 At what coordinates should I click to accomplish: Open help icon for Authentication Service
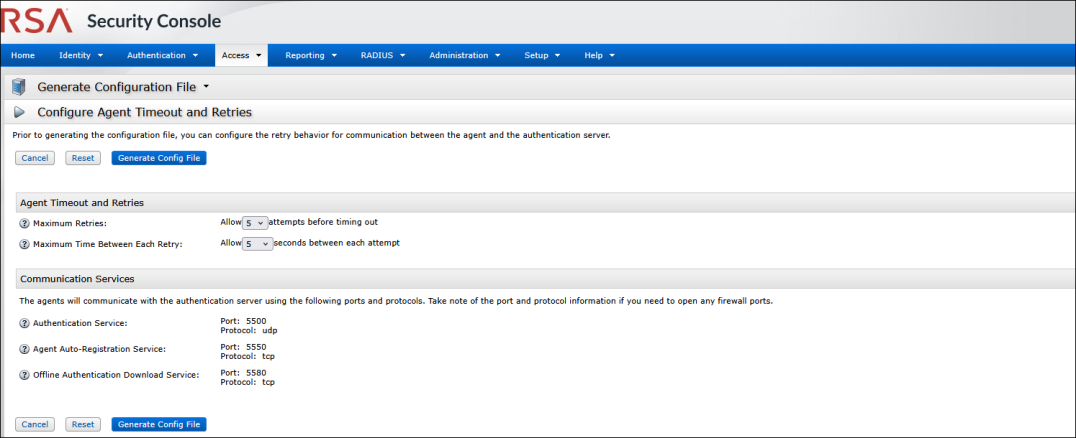point(25,323)
